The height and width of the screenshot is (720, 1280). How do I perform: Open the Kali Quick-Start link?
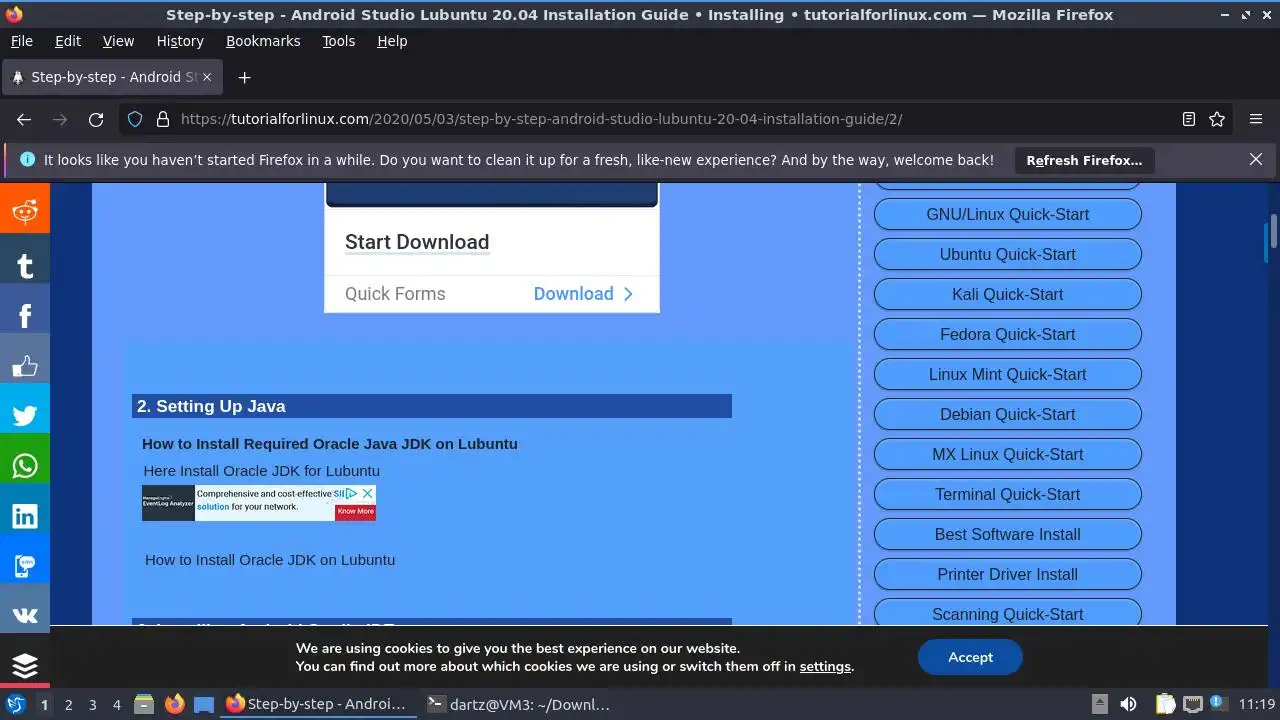coord(1007,294)
